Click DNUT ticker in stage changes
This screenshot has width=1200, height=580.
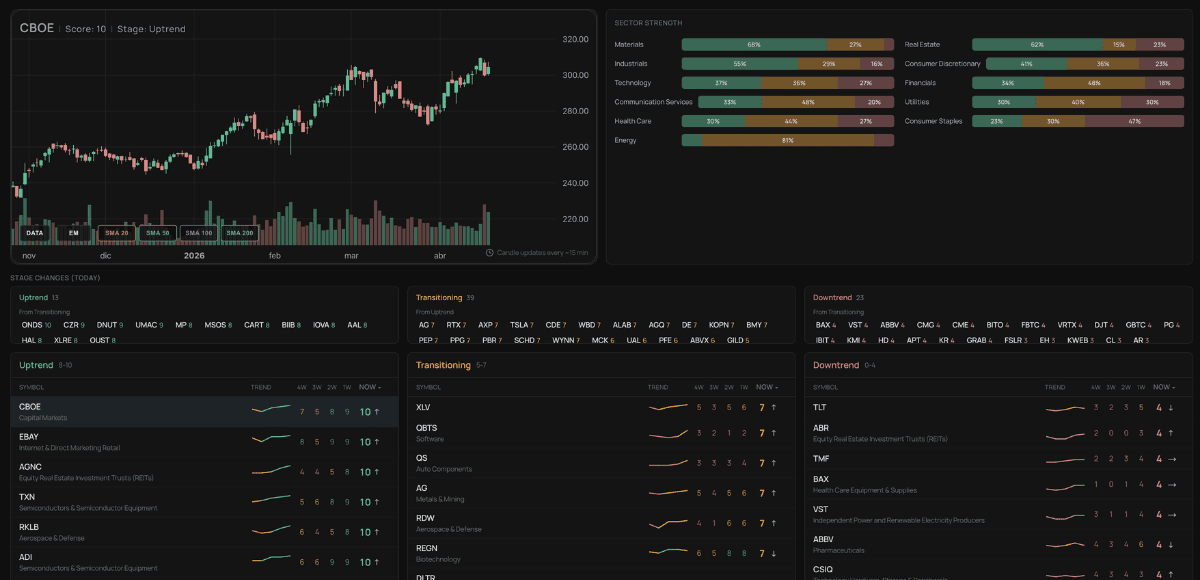[110, 325]
